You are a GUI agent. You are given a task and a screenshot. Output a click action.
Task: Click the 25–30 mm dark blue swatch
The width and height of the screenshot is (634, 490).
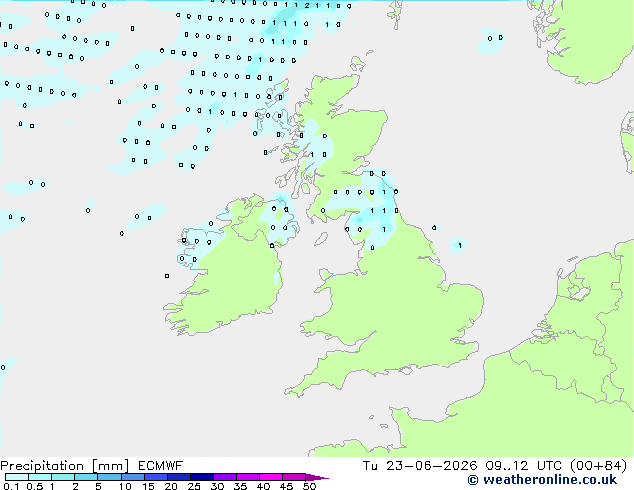[201, 477]
